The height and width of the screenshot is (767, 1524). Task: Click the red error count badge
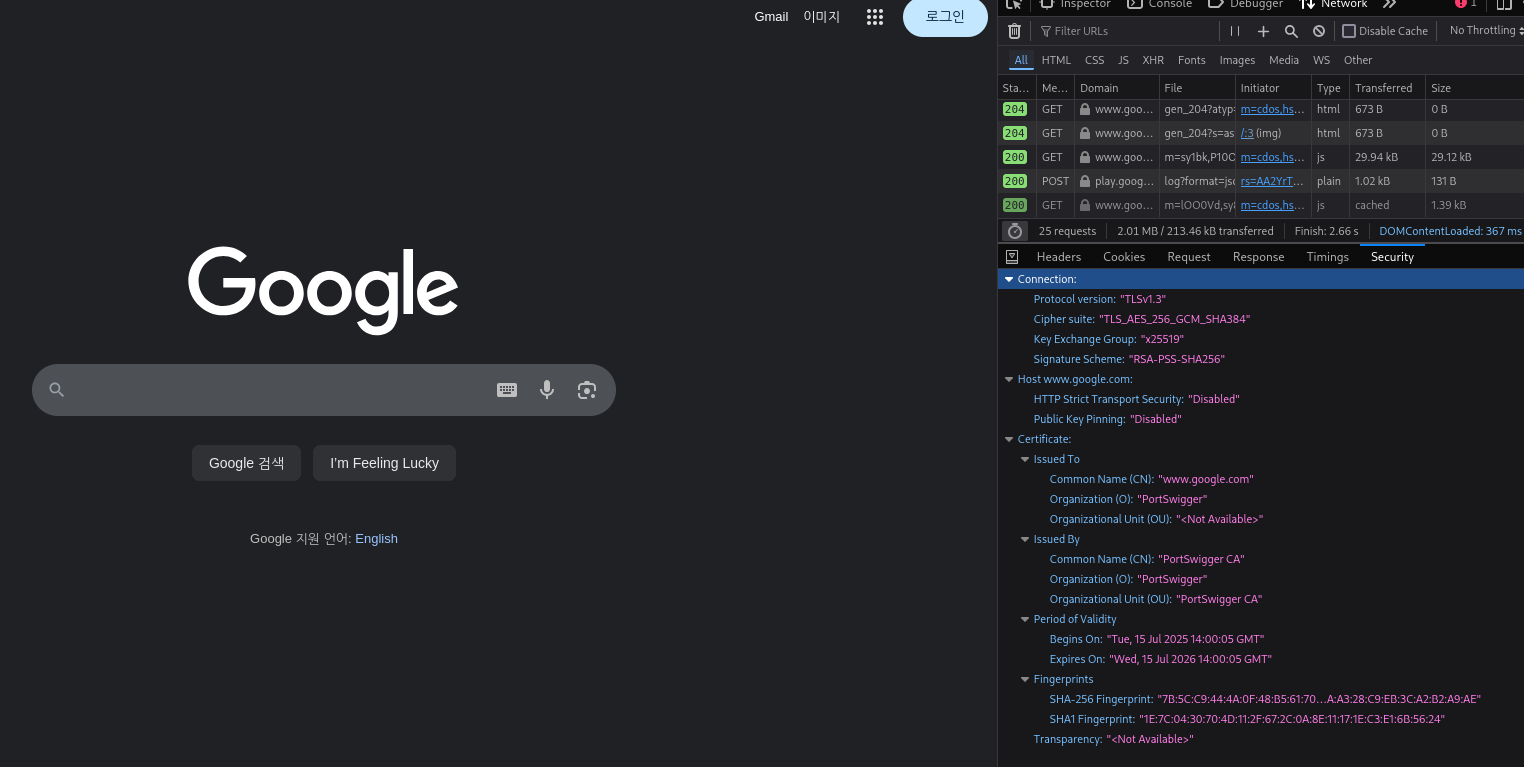(1466, 4)
